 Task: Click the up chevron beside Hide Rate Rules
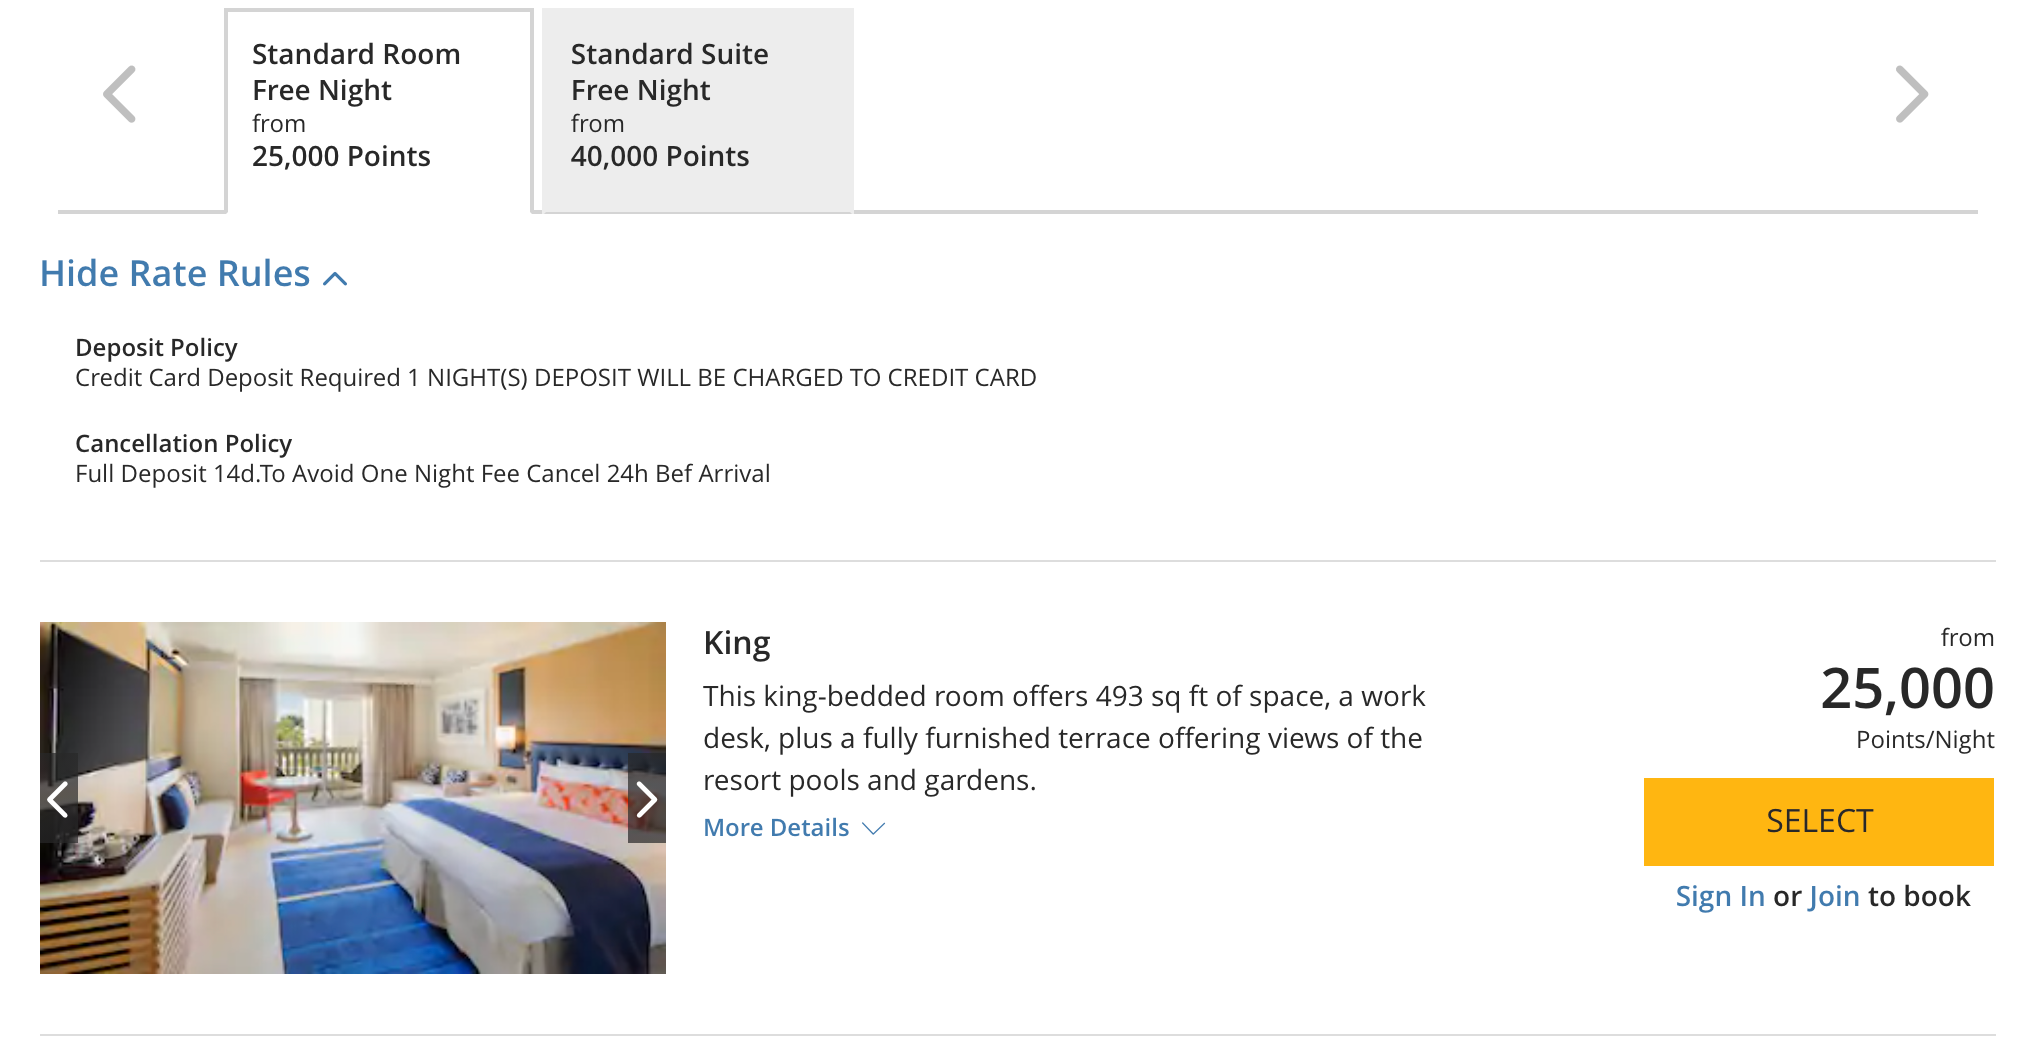(336, 279)
